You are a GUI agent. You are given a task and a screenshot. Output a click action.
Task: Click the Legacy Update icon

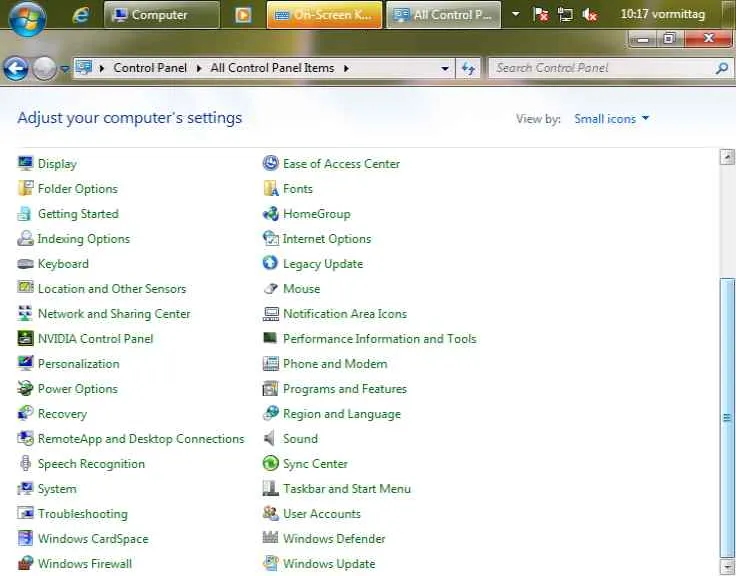coord(270,263)
